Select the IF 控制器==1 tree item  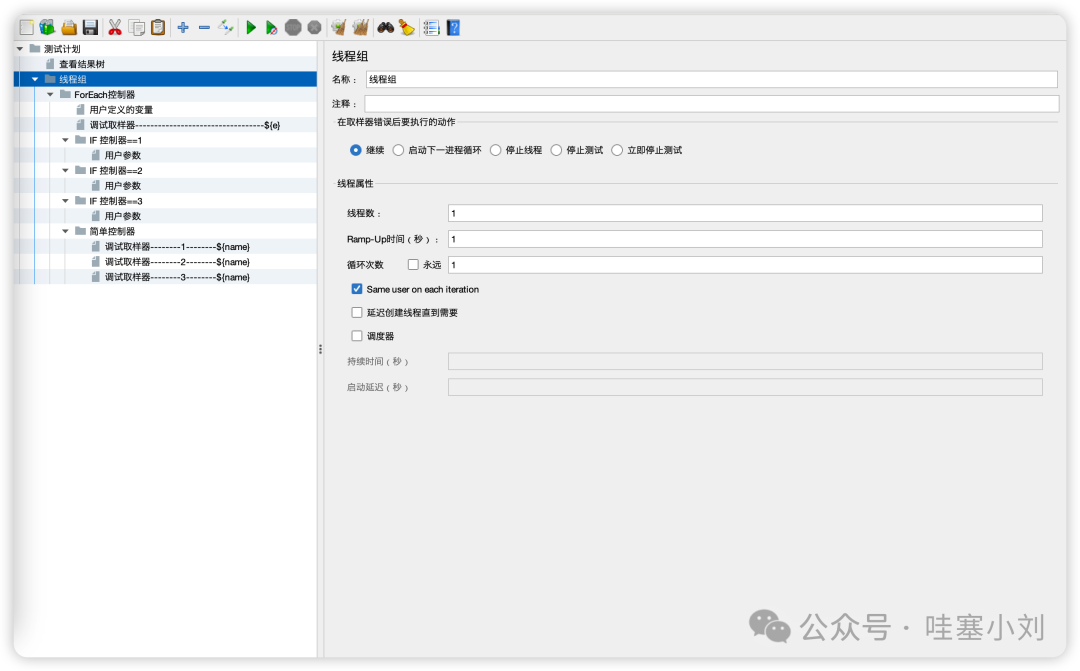click(116, 140)
